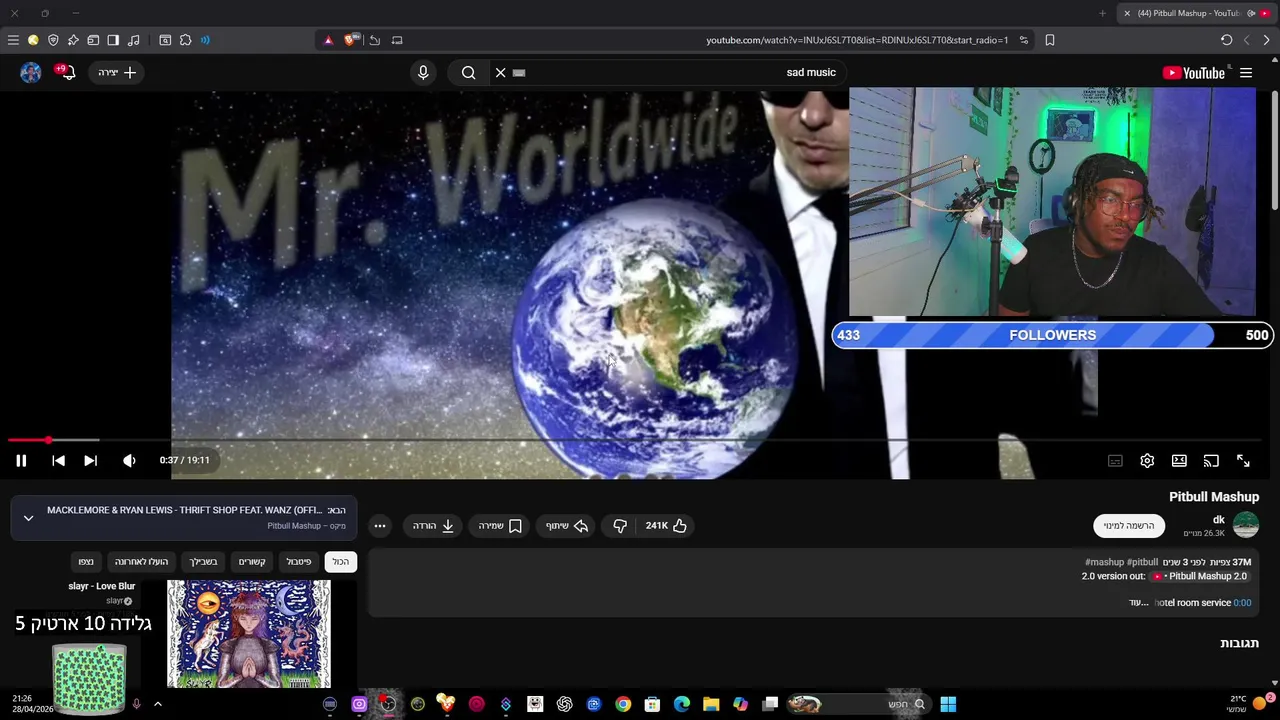Open Brave Shields lion icon
Image resolution: width=1280 pixels, height=720 pixels.
tap(351, 40)
